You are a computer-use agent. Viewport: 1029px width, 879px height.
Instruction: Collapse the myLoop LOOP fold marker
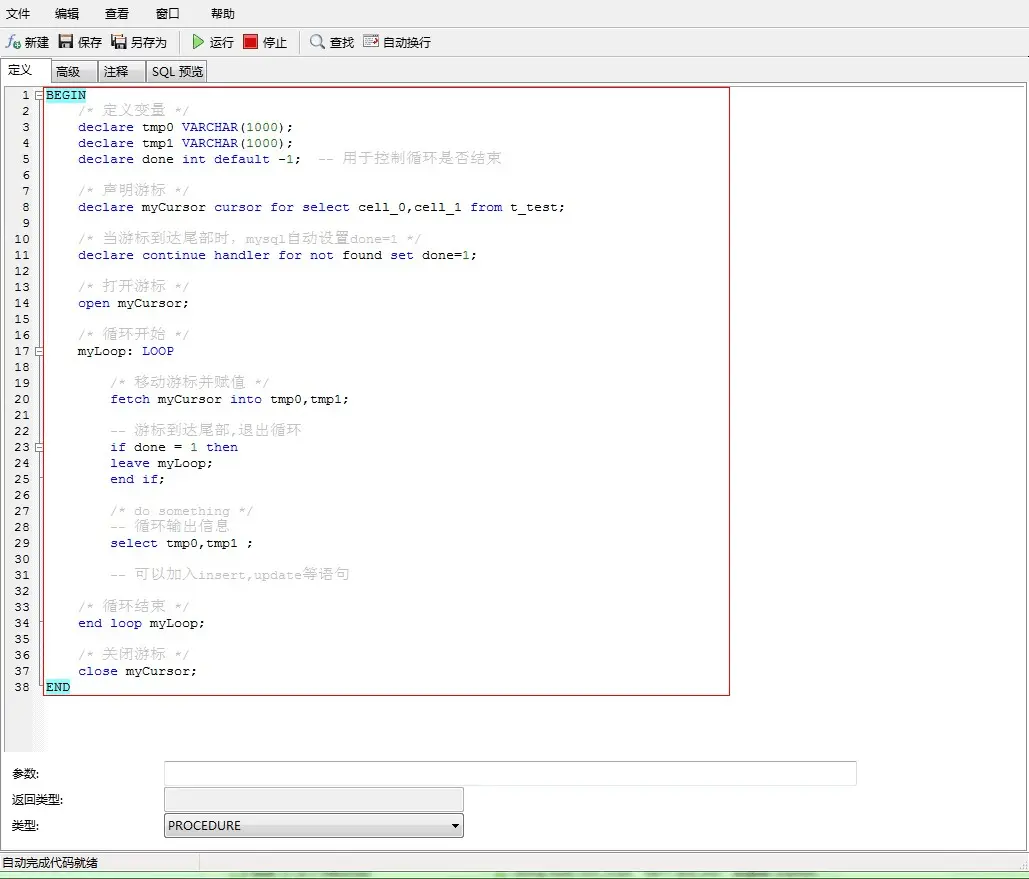click(x=39, y=352)
